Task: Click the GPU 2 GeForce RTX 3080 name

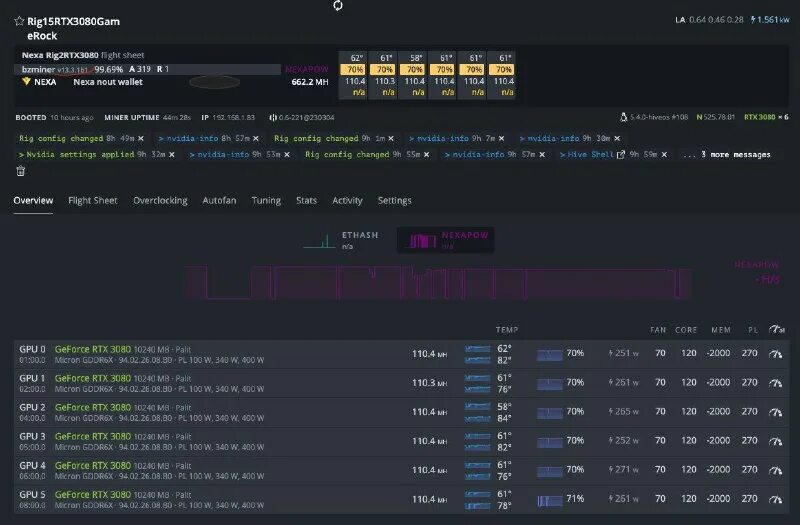Action: [93, 408]
